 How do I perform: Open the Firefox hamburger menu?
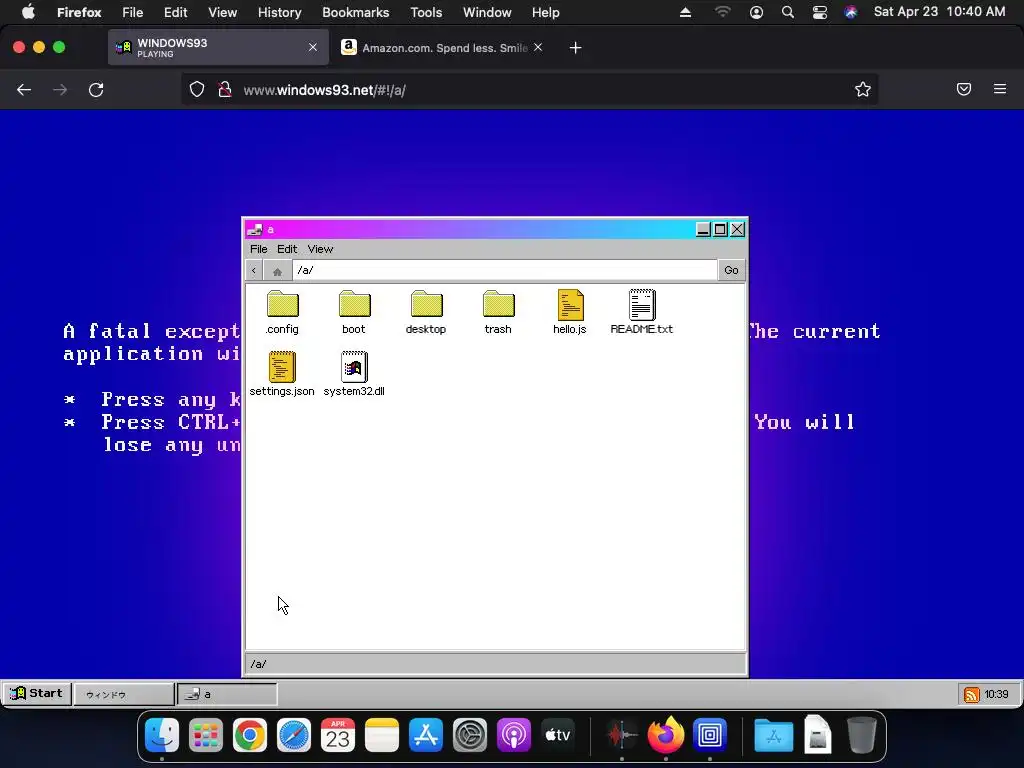pyautogui.click(x=1000, y=89)
